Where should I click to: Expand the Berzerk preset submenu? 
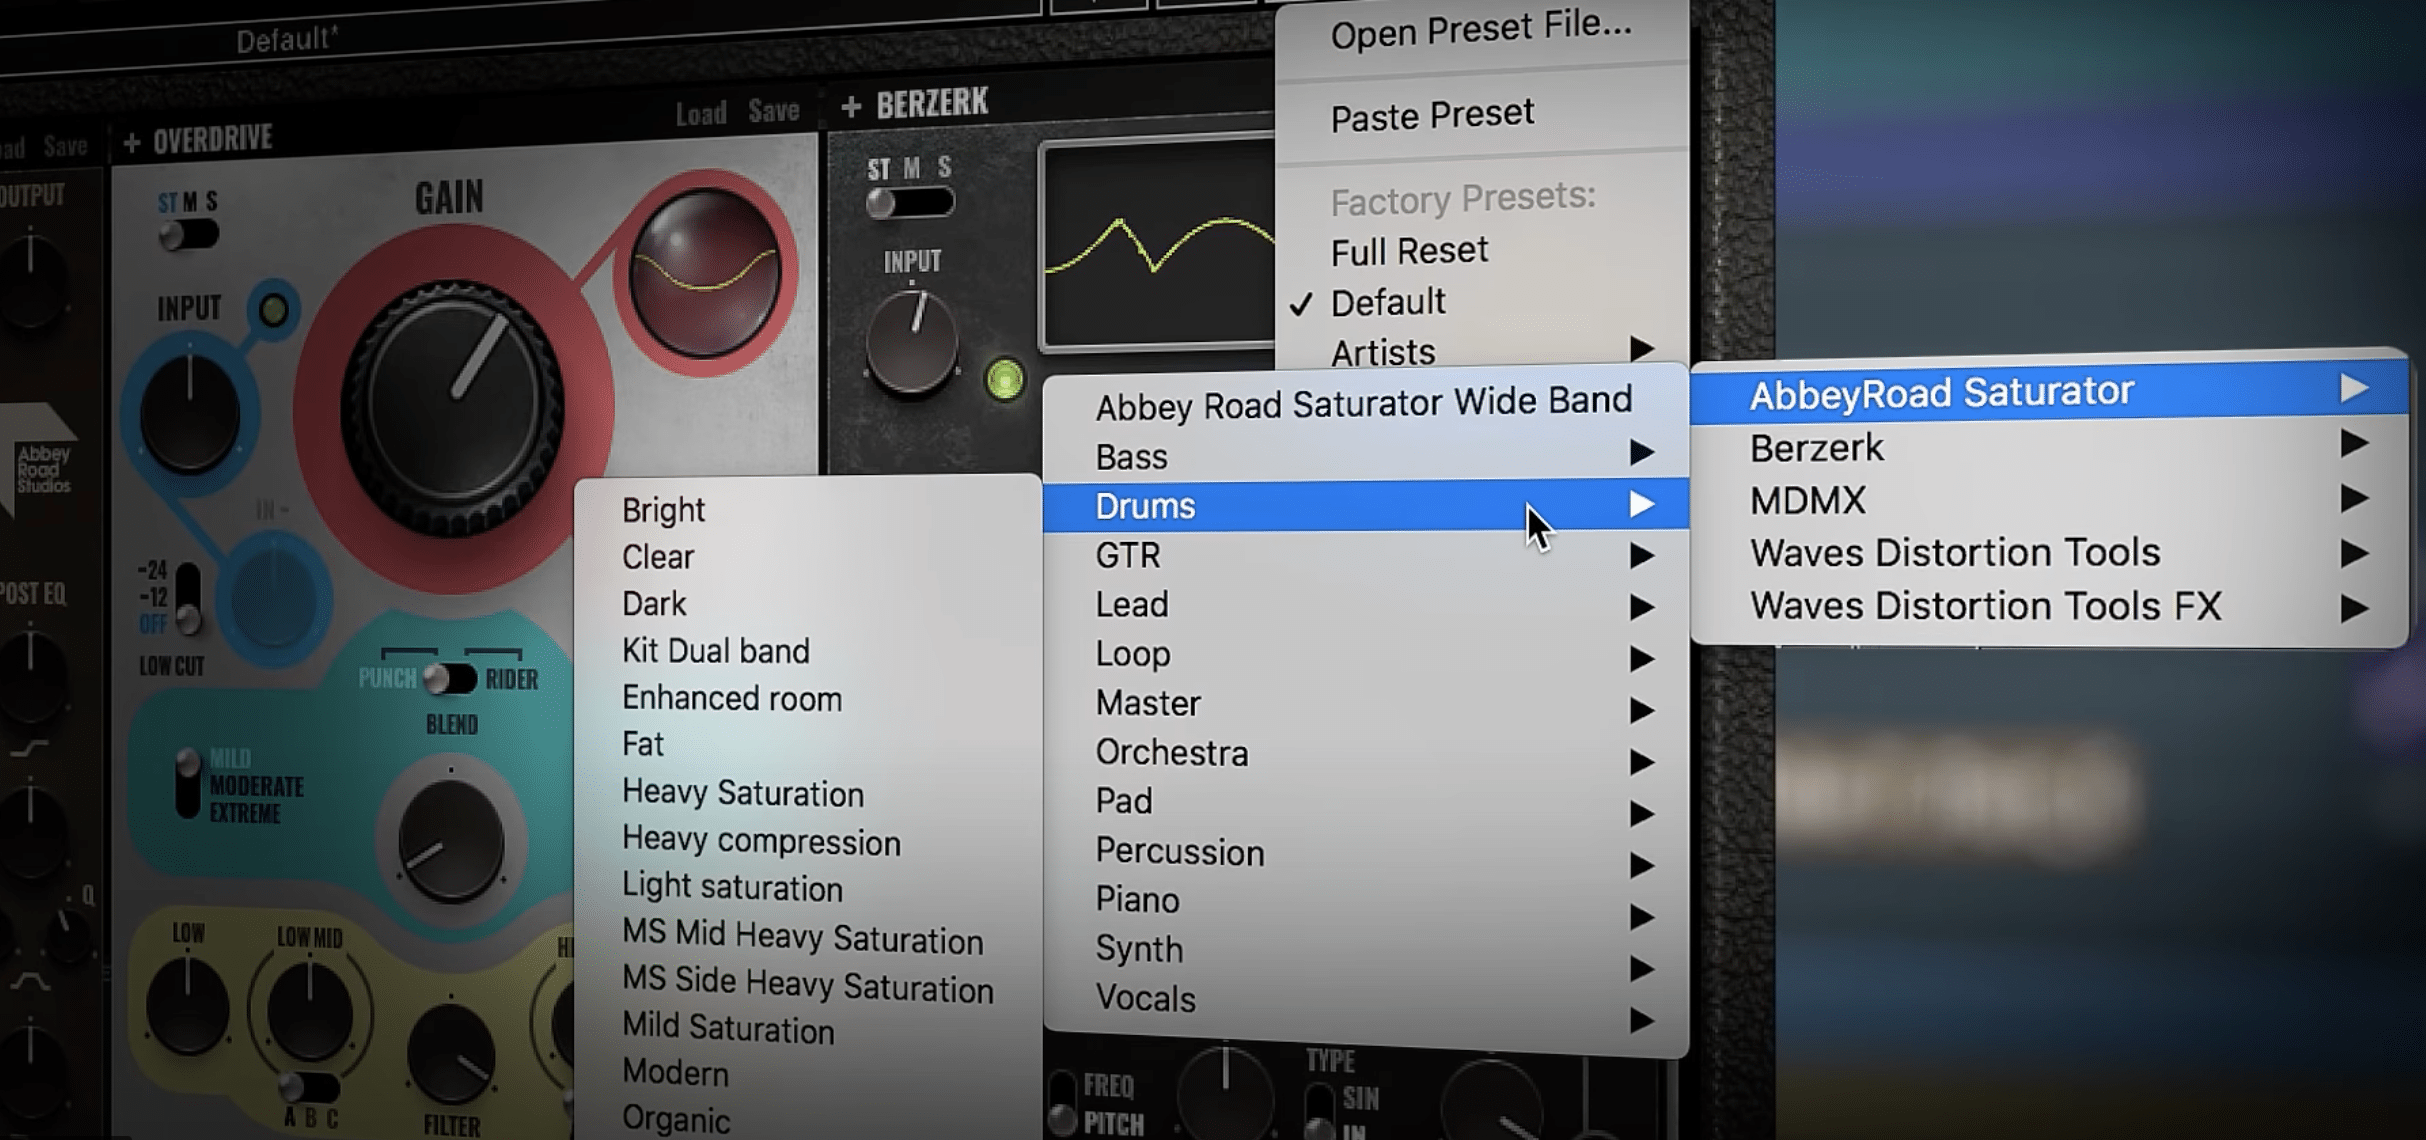pos(2049,447)
